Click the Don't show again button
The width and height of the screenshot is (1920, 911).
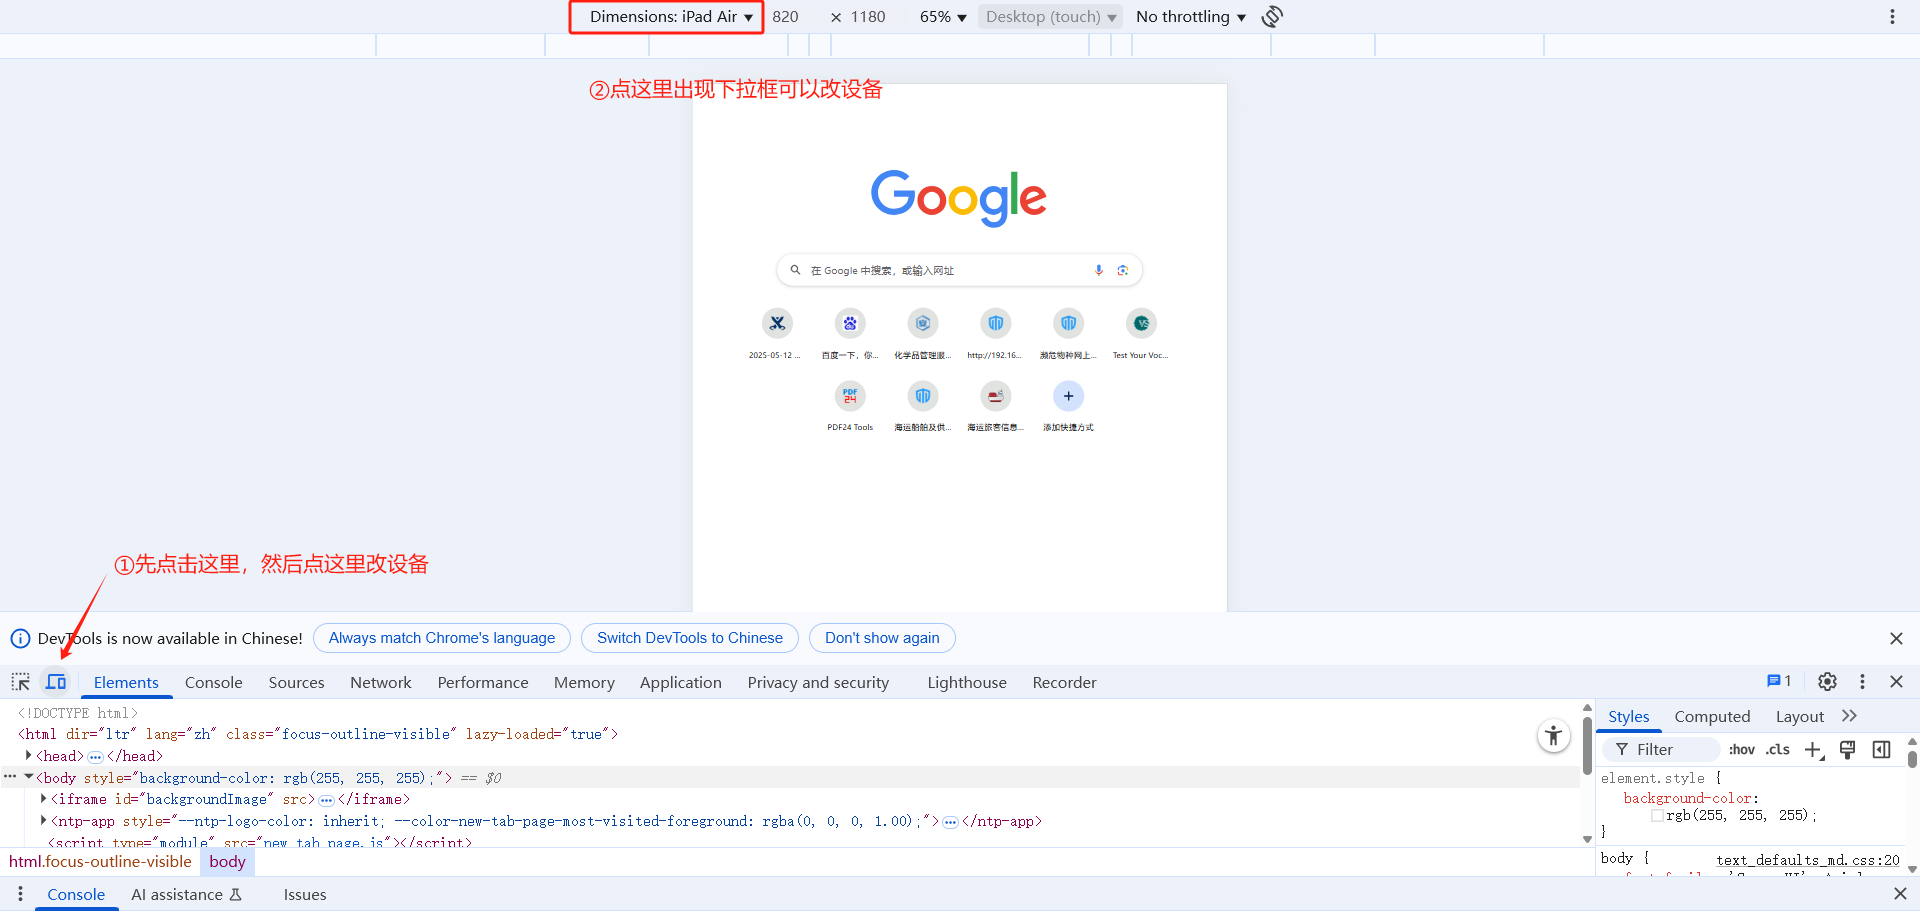click(882, 638)
